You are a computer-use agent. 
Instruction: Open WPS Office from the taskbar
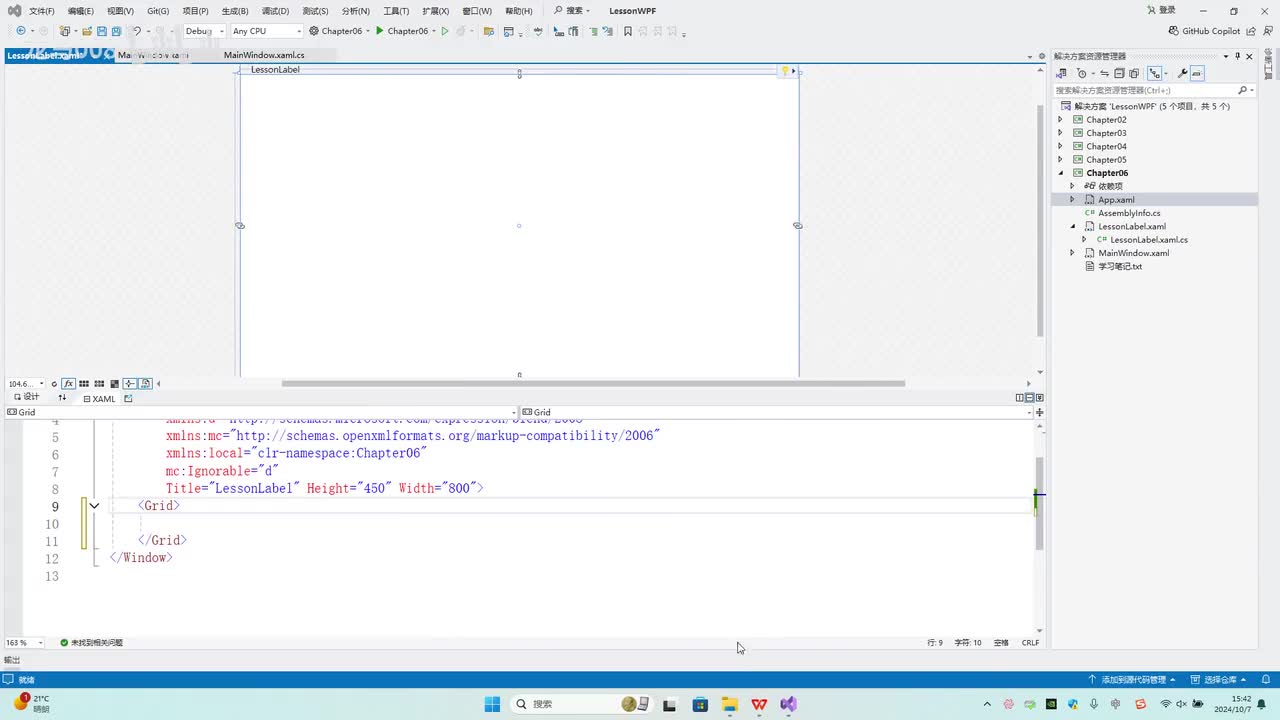click(759, 704)
